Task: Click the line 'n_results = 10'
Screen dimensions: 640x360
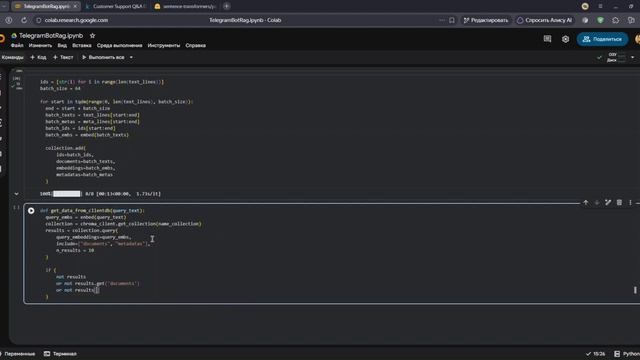Action: point(75,250)
